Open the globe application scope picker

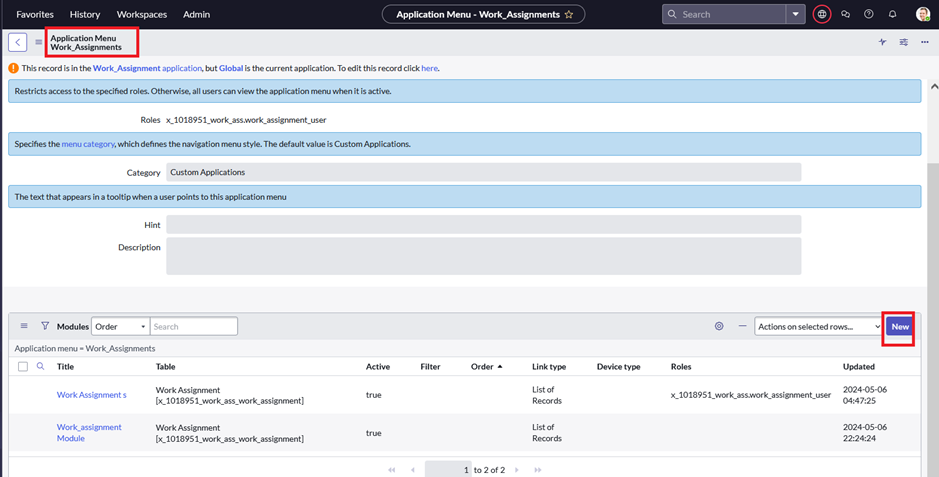[822, 14]
